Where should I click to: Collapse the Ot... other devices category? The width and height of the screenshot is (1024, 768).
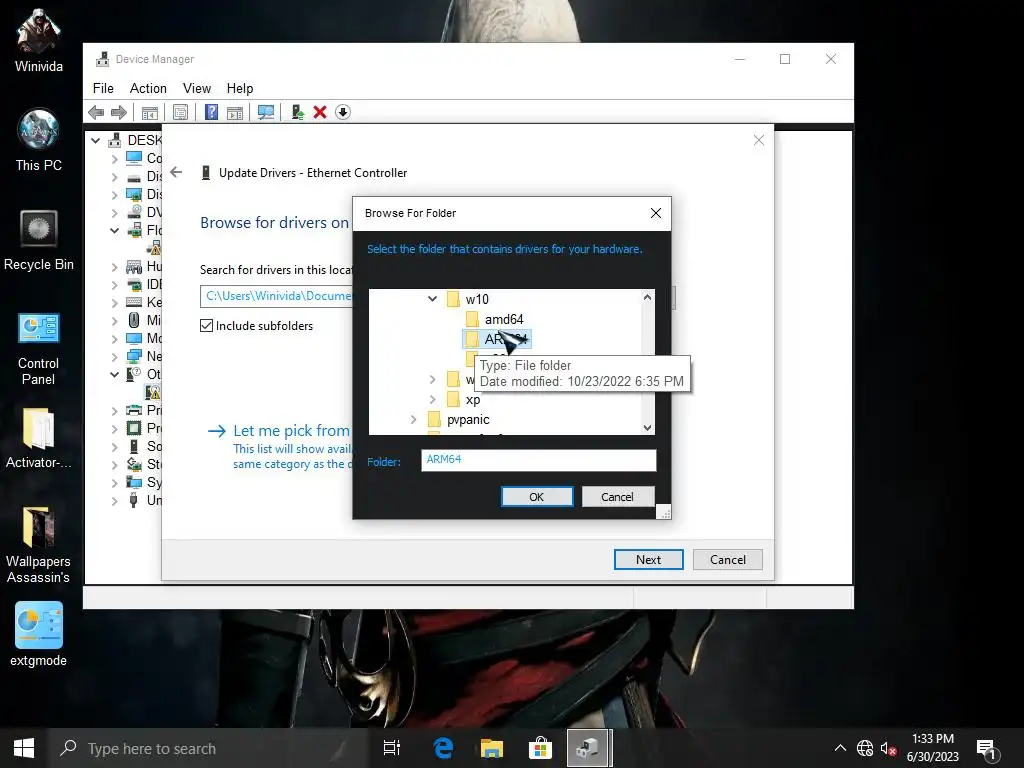click(x=114, y=374)
